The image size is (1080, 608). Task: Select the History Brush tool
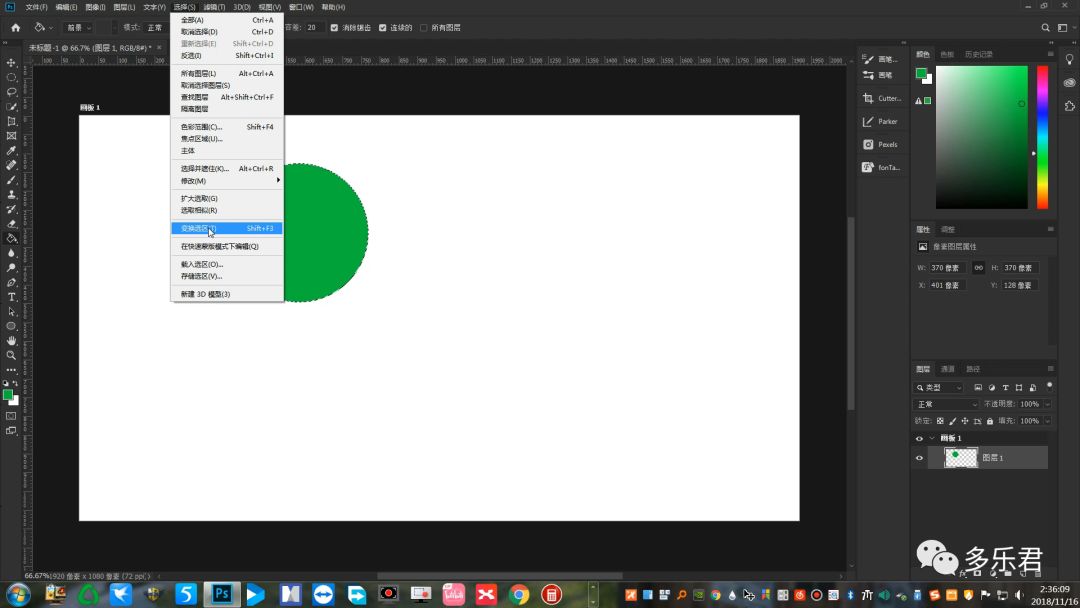[x=11, y=209]
